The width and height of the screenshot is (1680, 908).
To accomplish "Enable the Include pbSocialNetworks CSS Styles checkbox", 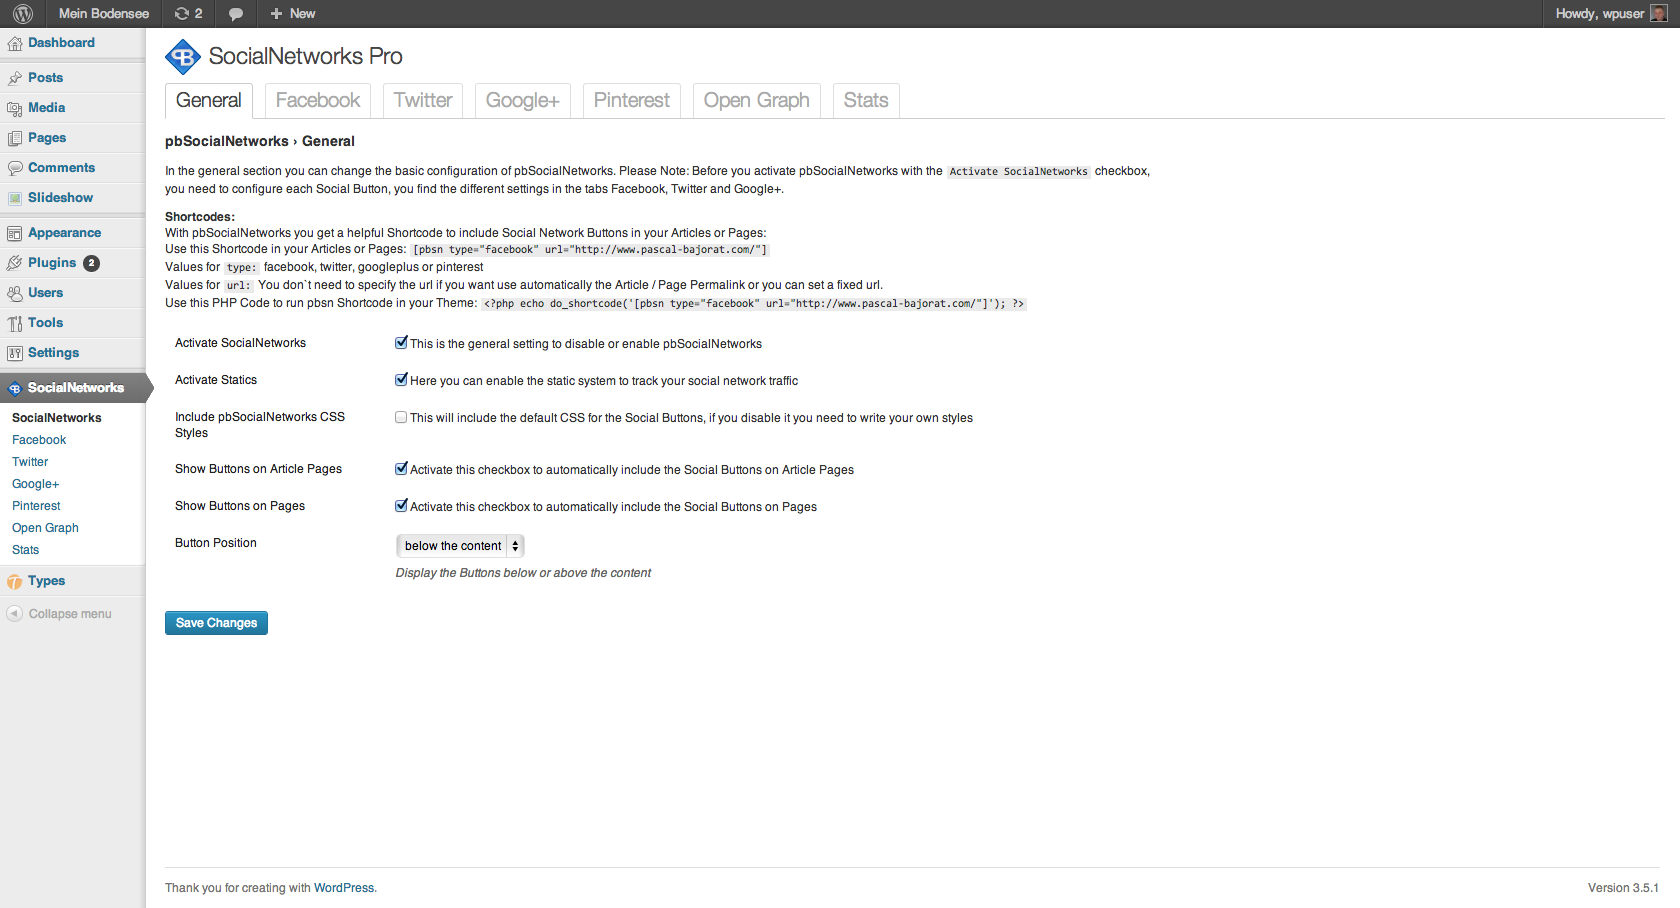I will (x=401, y=417).
